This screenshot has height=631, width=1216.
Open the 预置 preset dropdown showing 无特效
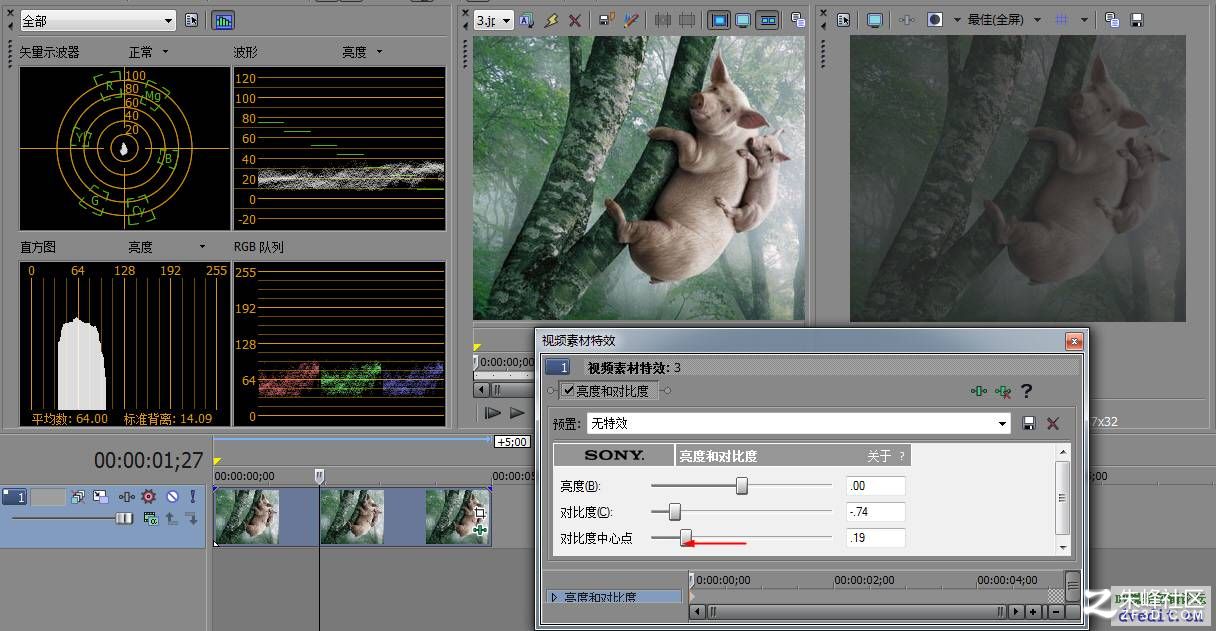pos(798,424)
